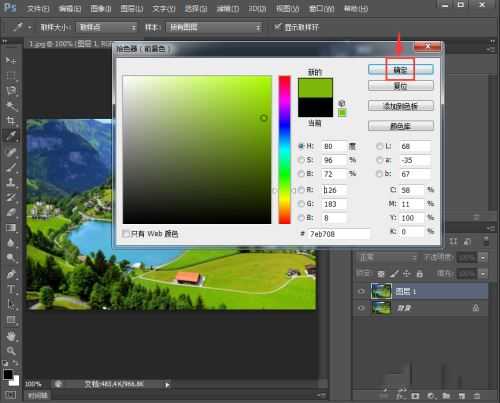The image size is (500, 403).
Task: Select the S saturation radio button
Action: (x=301, y=160)
